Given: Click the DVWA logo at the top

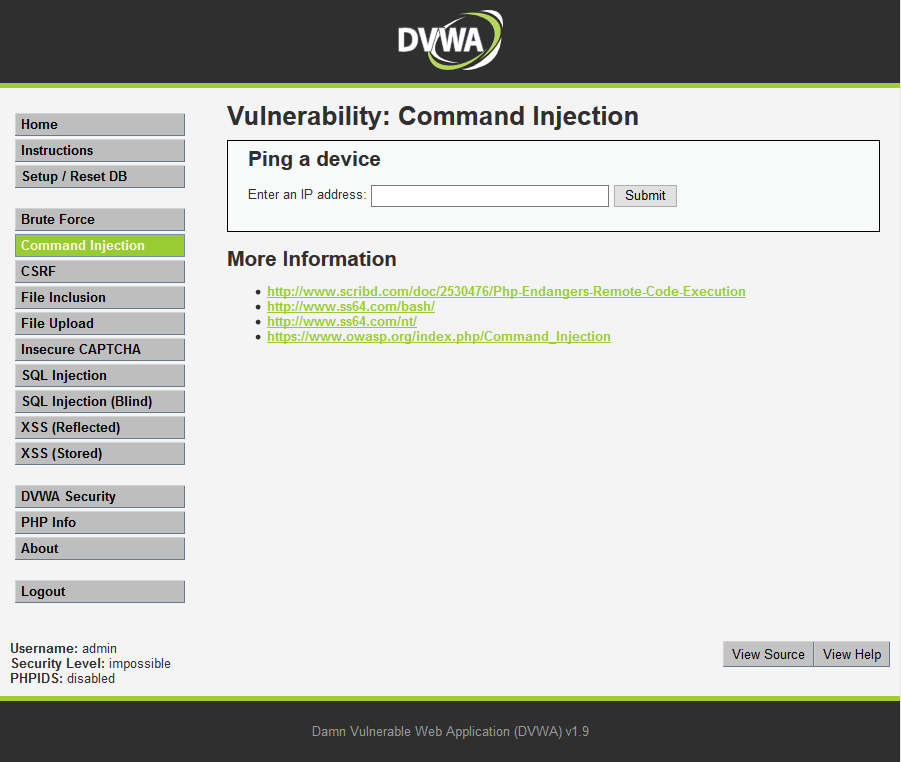Looking at the screenshot, I should coord(449,40).
